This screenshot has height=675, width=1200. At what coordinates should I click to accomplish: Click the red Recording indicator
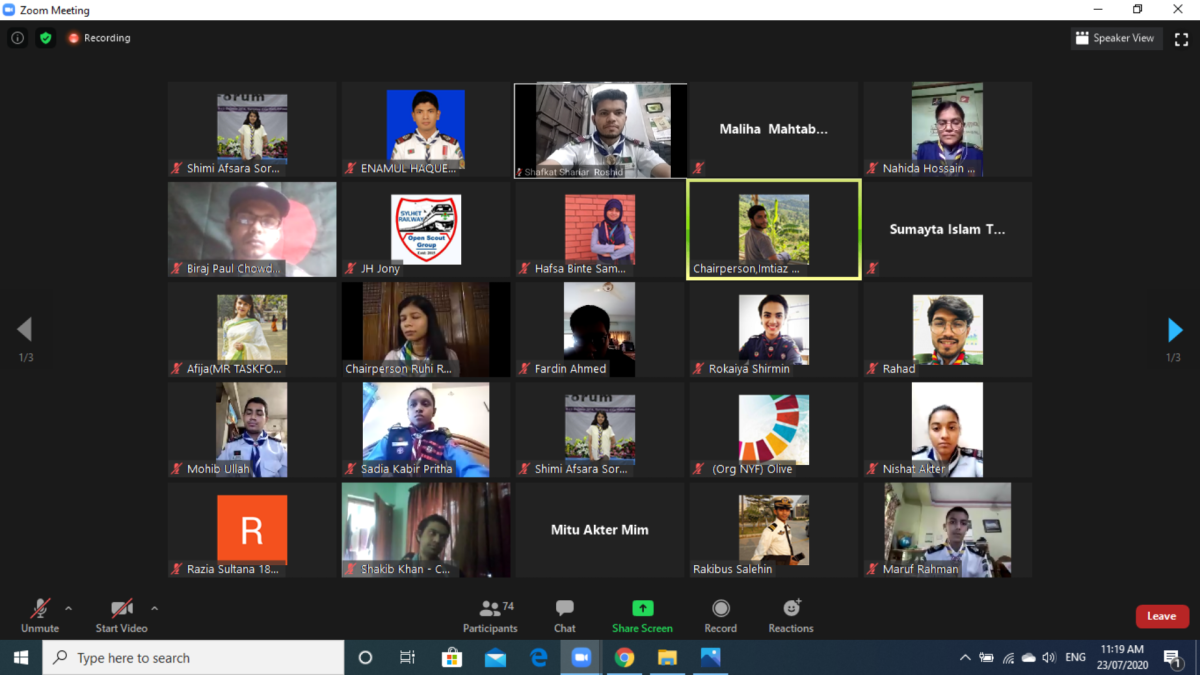pyautogui.click(x=99, y=38)
